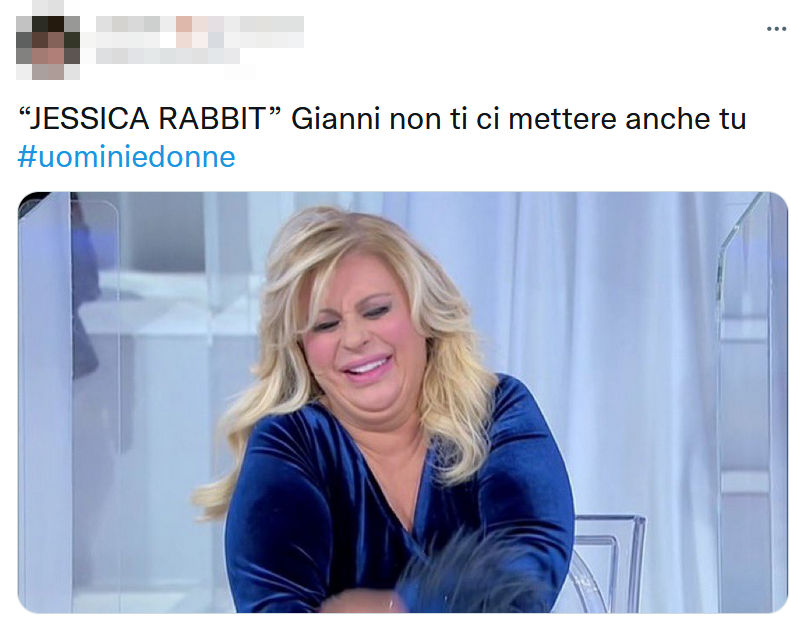791x630 pixels.
Task: Open the blurred profile avatar of the author
Action: pyautogui.click(x=48, y=47)
